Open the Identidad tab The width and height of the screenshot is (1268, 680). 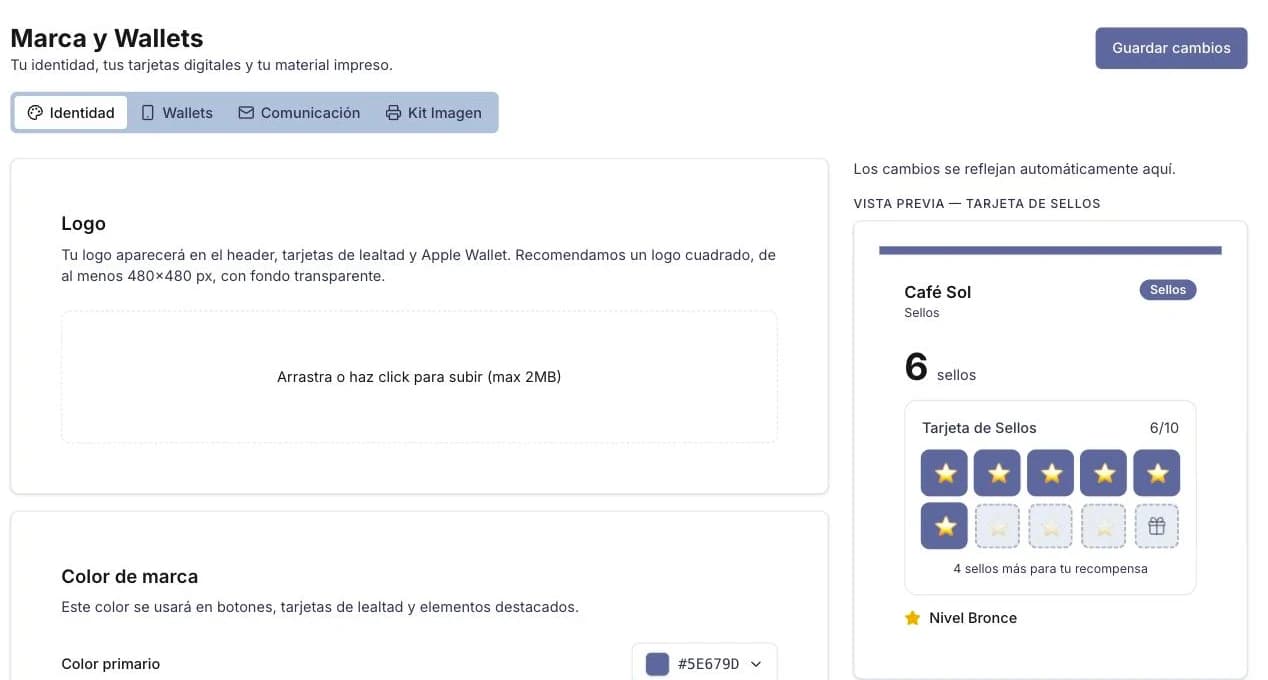tap(71, 113)
